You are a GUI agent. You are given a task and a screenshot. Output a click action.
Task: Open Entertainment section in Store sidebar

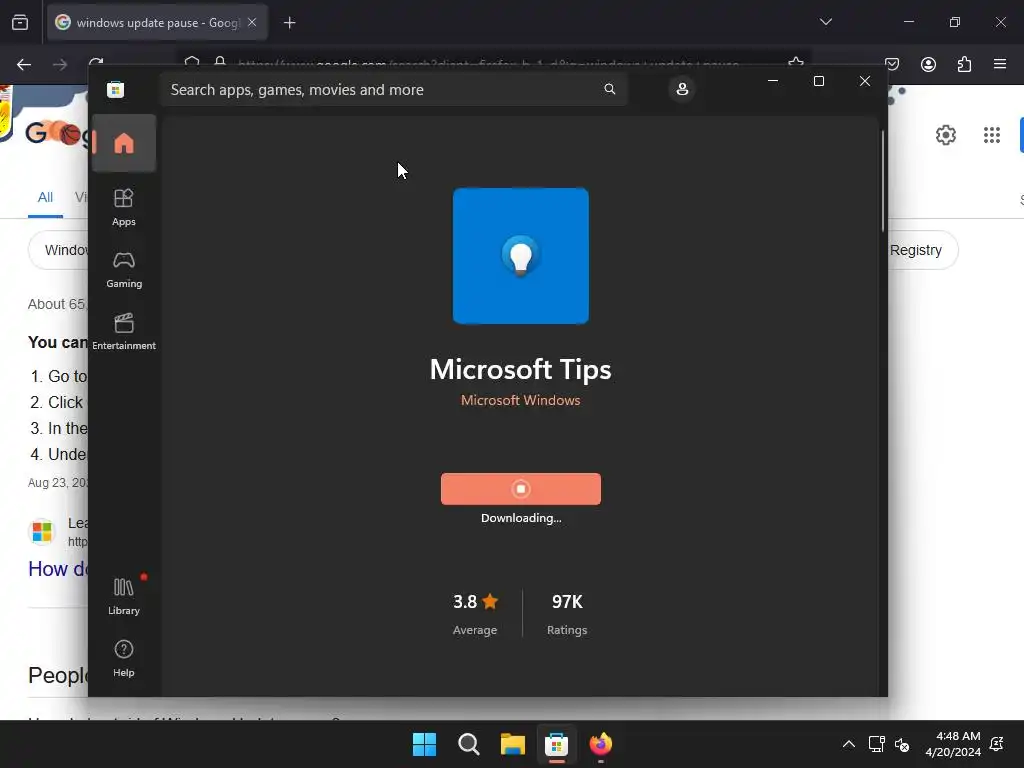click(123, 331)
